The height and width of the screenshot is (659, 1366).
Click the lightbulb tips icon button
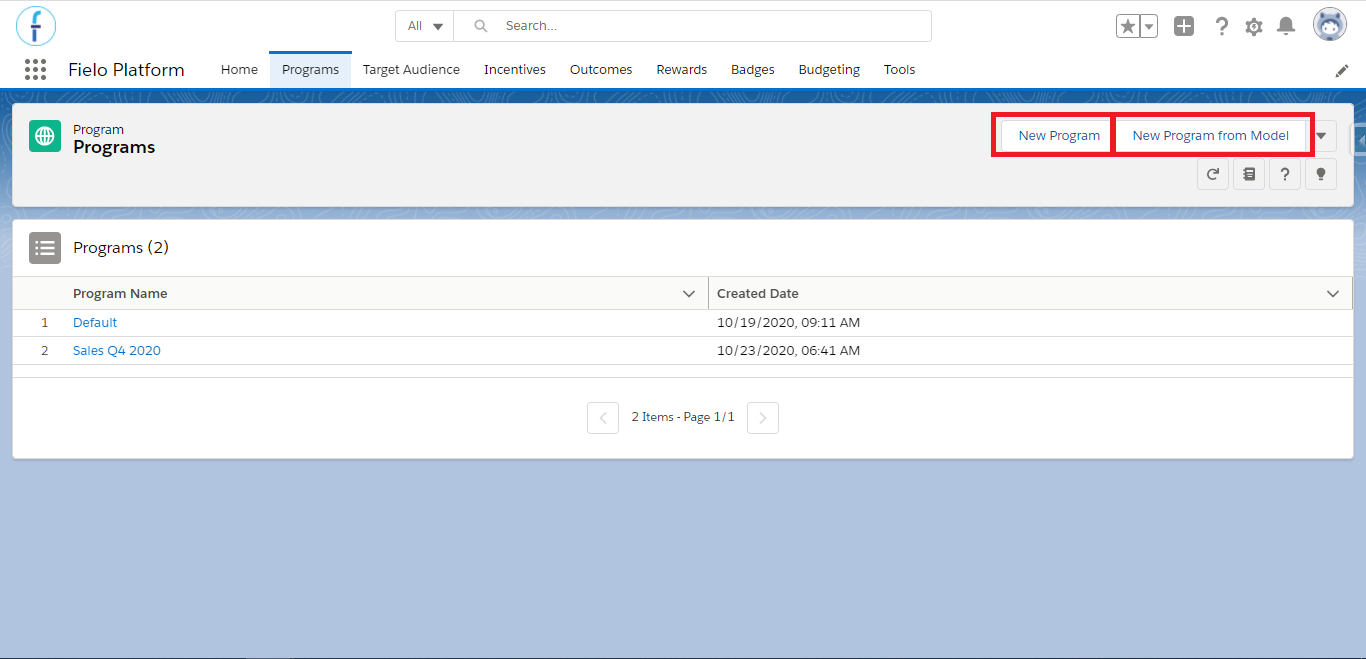(x=1321, y=174)
